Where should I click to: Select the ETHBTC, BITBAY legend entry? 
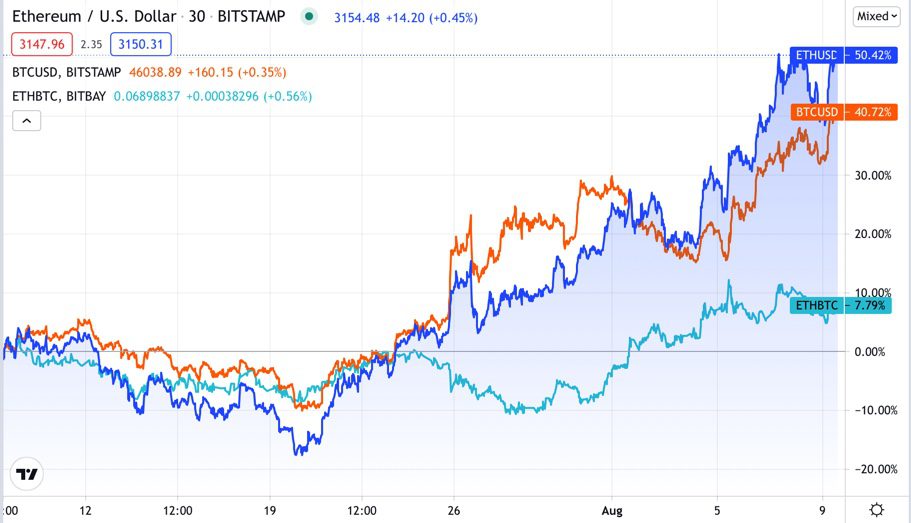pyautogui.click(x=60, y=96)
